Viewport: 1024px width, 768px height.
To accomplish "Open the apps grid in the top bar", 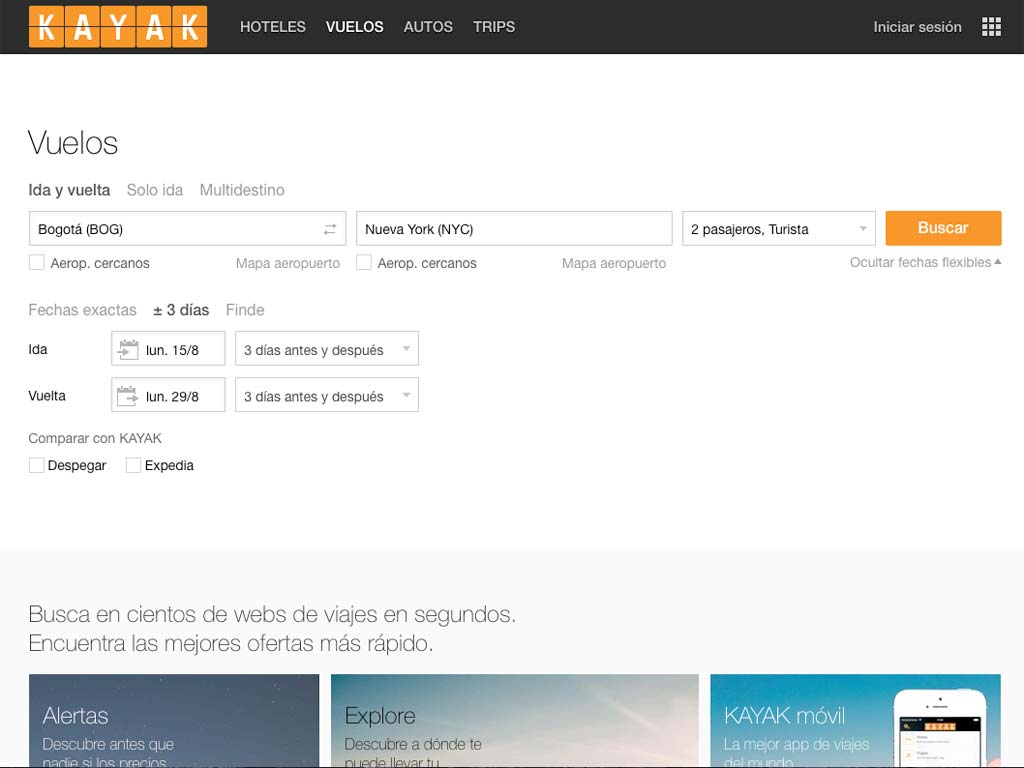I will (991, 25).
